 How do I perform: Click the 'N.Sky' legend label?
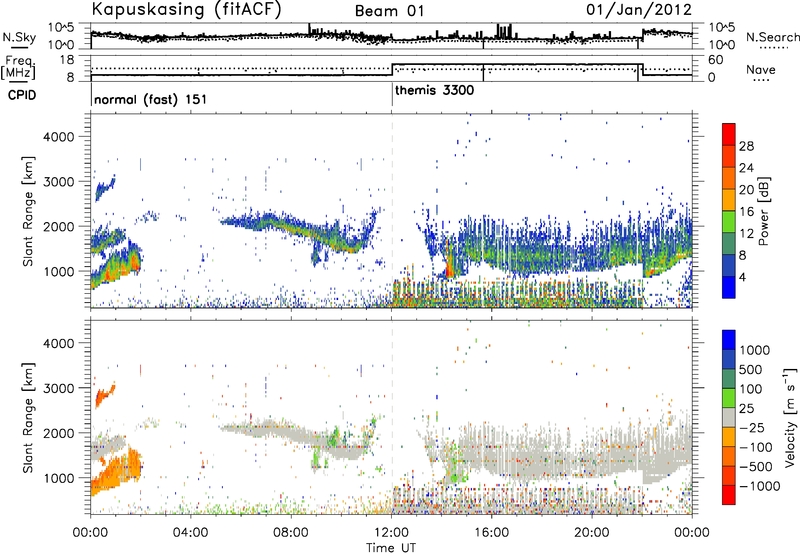(19, 37)
